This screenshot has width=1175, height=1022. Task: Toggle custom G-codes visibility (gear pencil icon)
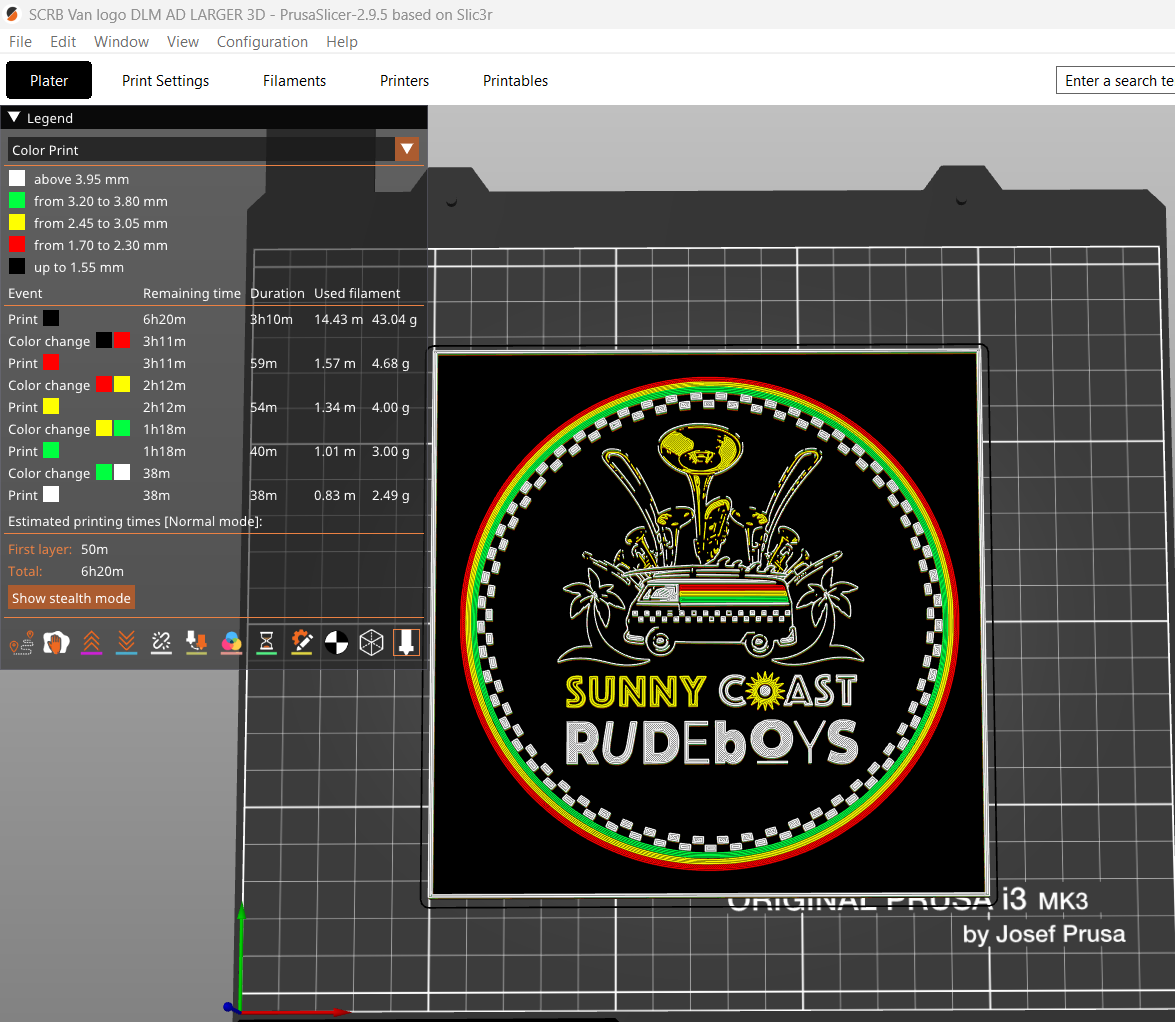pos(301,643)
